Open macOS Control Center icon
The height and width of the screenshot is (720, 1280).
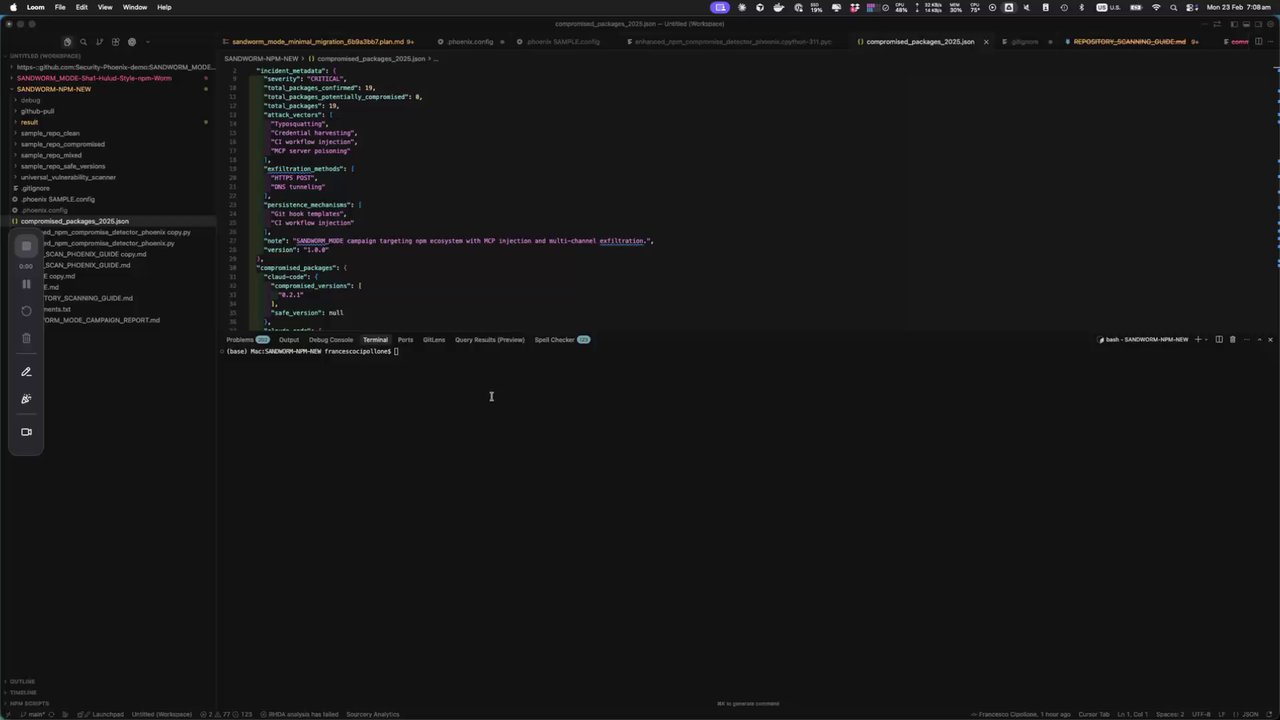coord(1190,7)
